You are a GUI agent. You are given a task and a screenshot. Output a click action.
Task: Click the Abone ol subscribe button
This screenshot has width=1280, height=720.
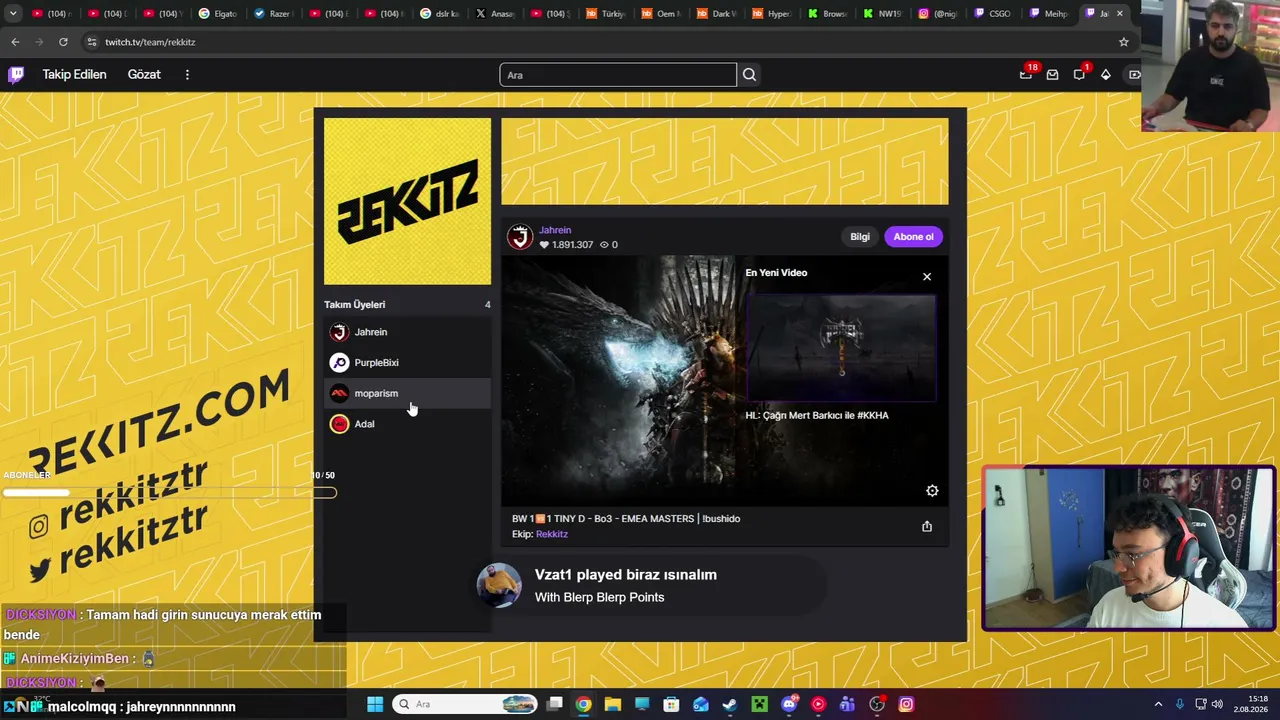pos(913,237)
